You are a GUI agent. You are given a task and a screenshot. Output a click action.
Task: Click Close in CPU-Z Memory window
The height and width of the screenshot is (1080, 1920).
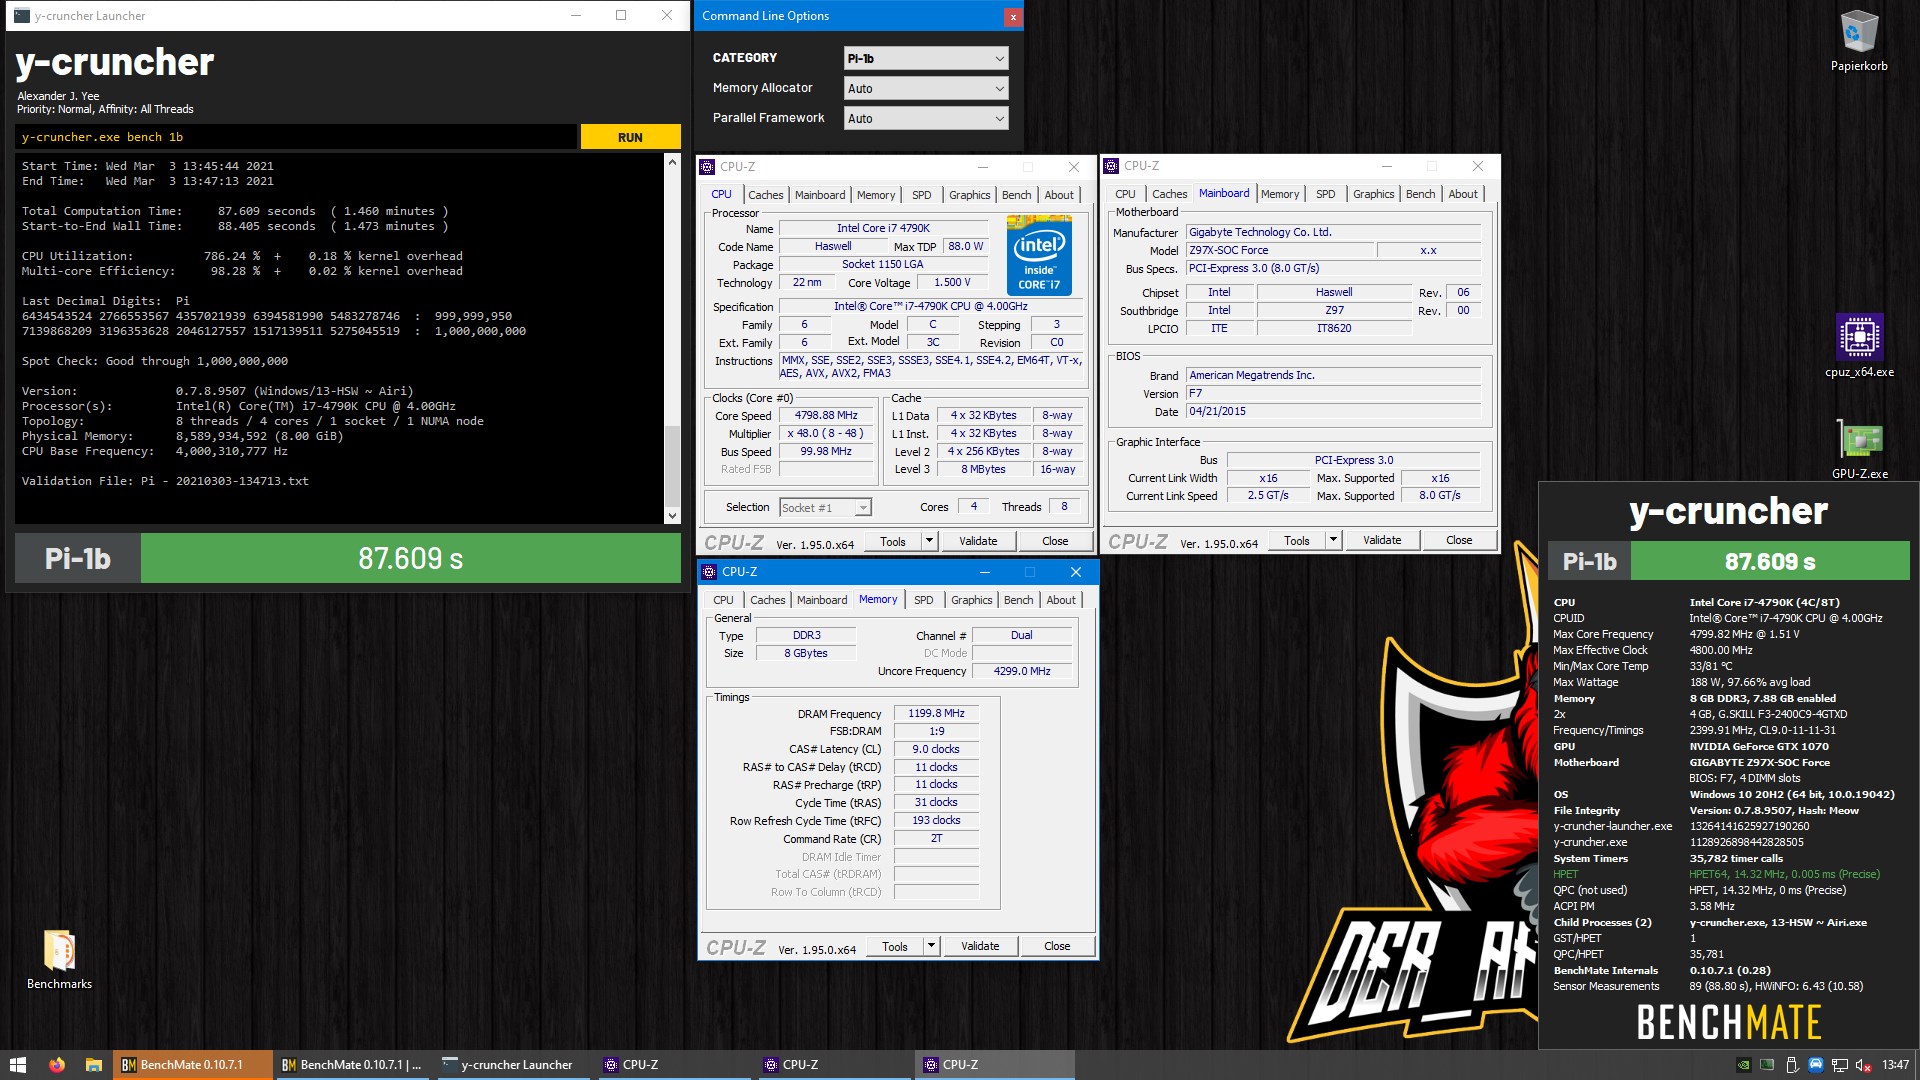pos(1057,946)
